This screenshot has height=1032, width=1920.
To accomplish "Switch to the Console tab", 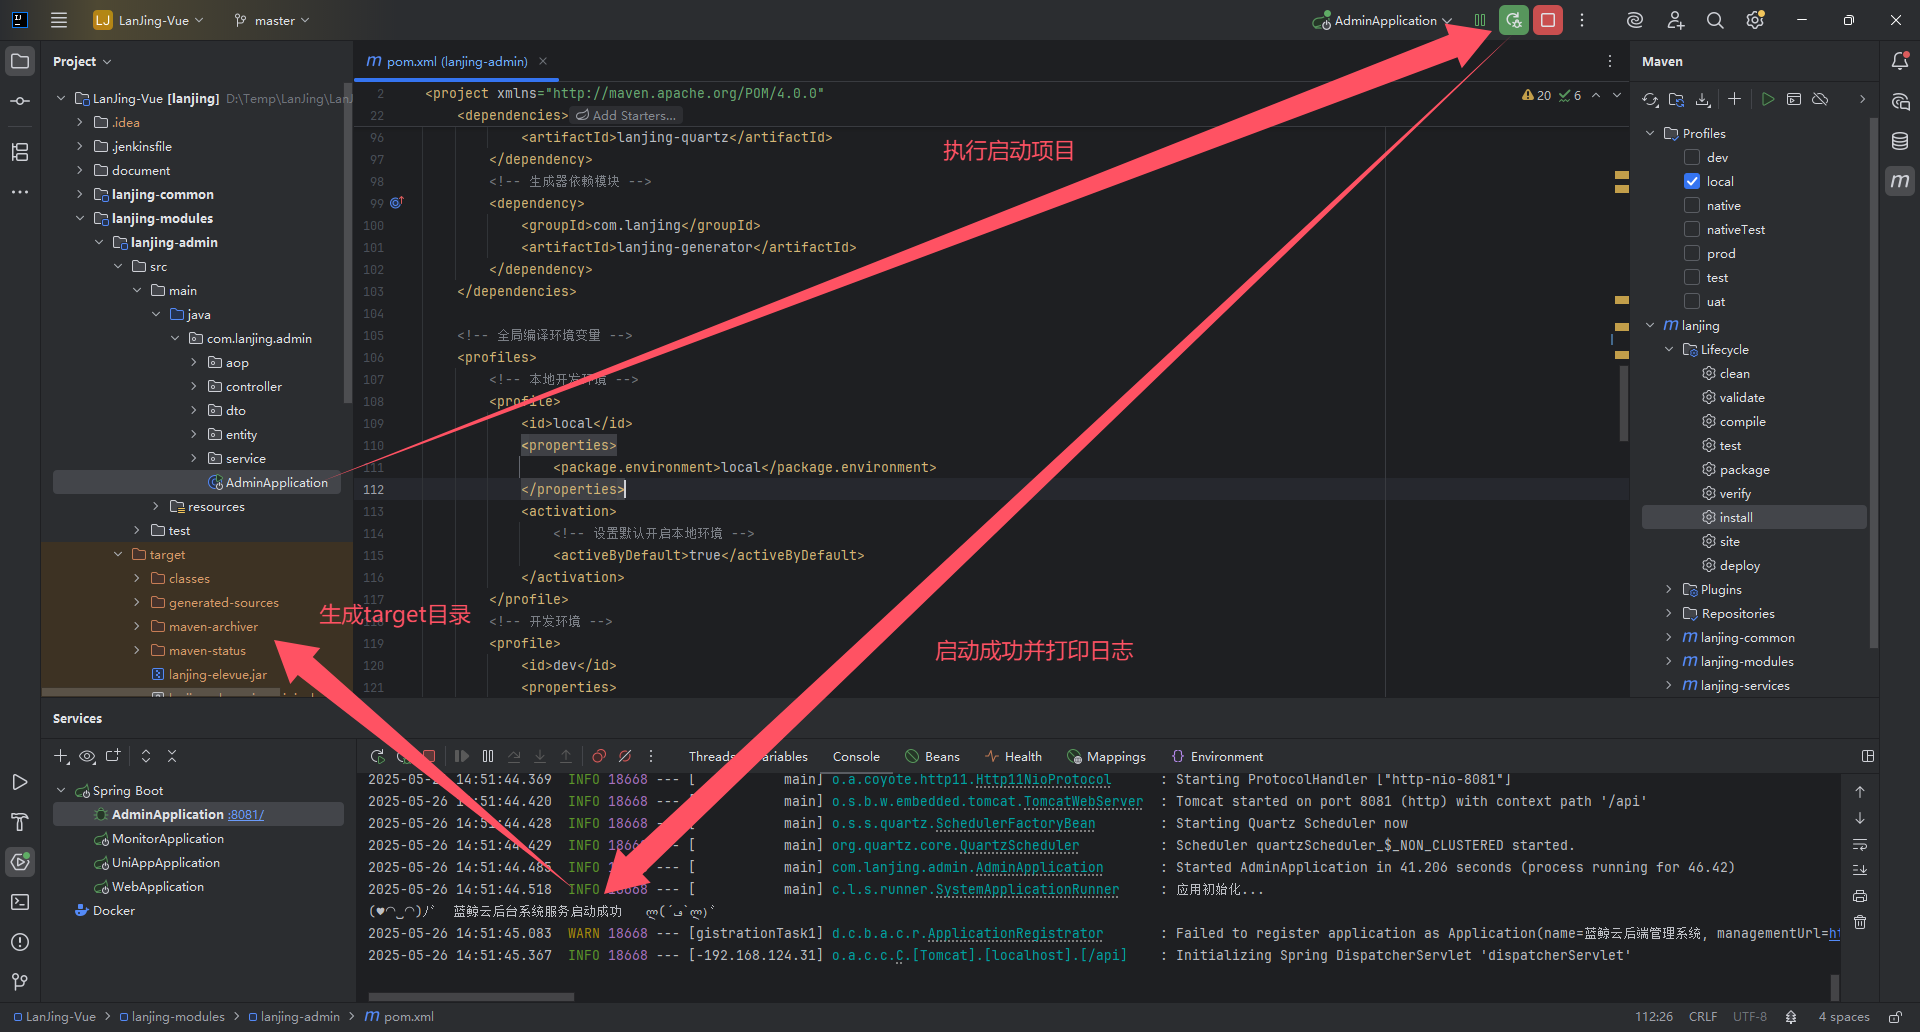I will (856, 756).
